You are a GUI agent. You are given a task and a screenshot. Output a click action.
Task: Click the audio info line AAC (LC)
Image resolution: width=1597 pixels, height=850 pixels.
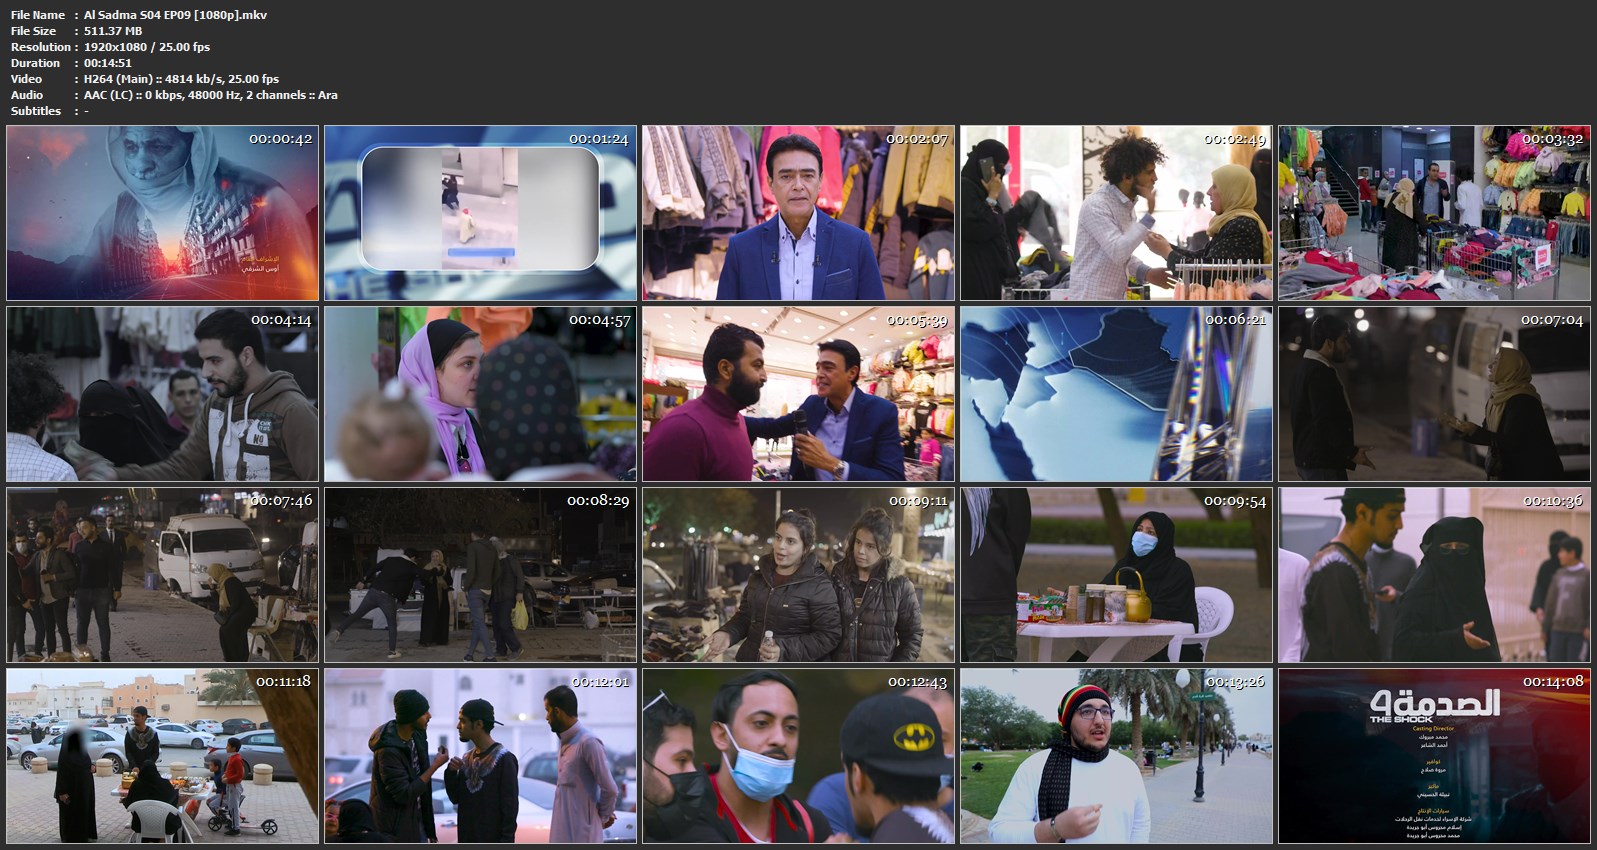tap(211, 95)
